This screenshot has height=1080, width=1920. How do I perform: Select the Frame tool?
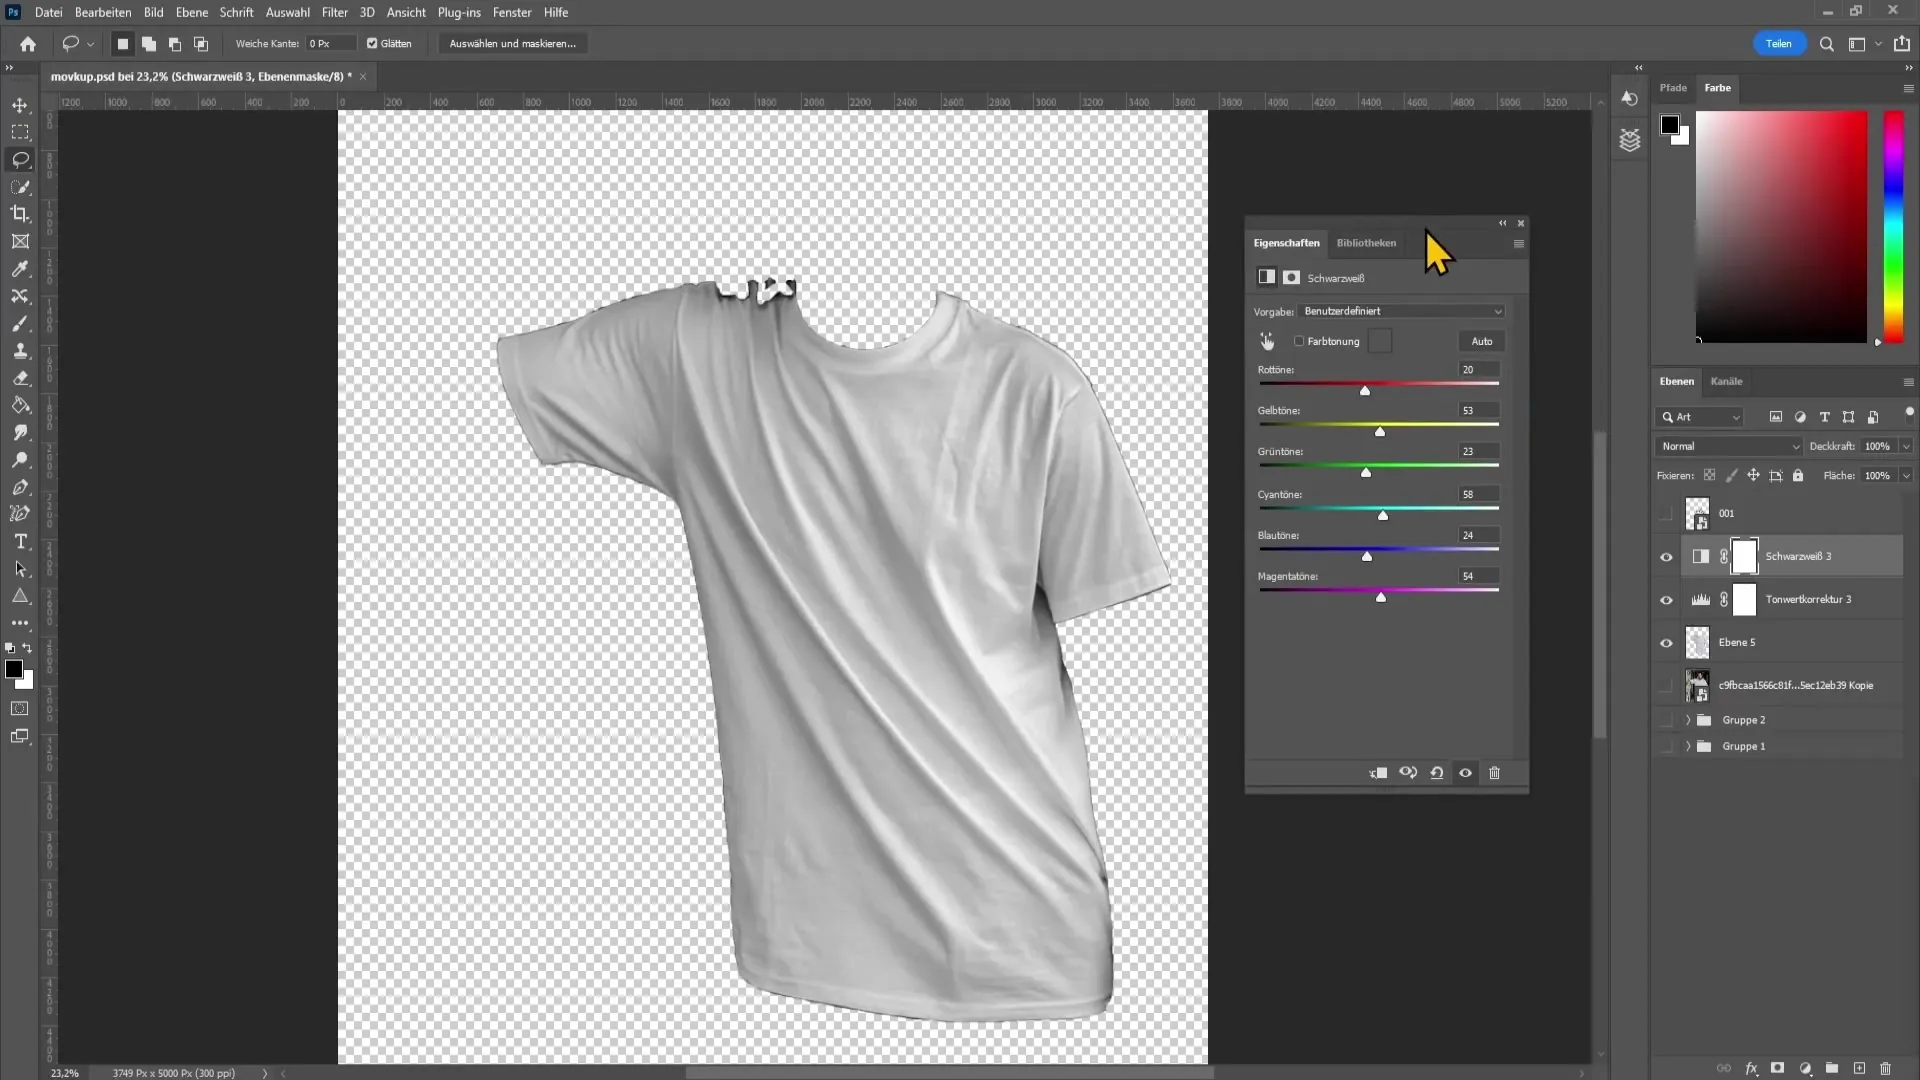click(x=20, y=241)
